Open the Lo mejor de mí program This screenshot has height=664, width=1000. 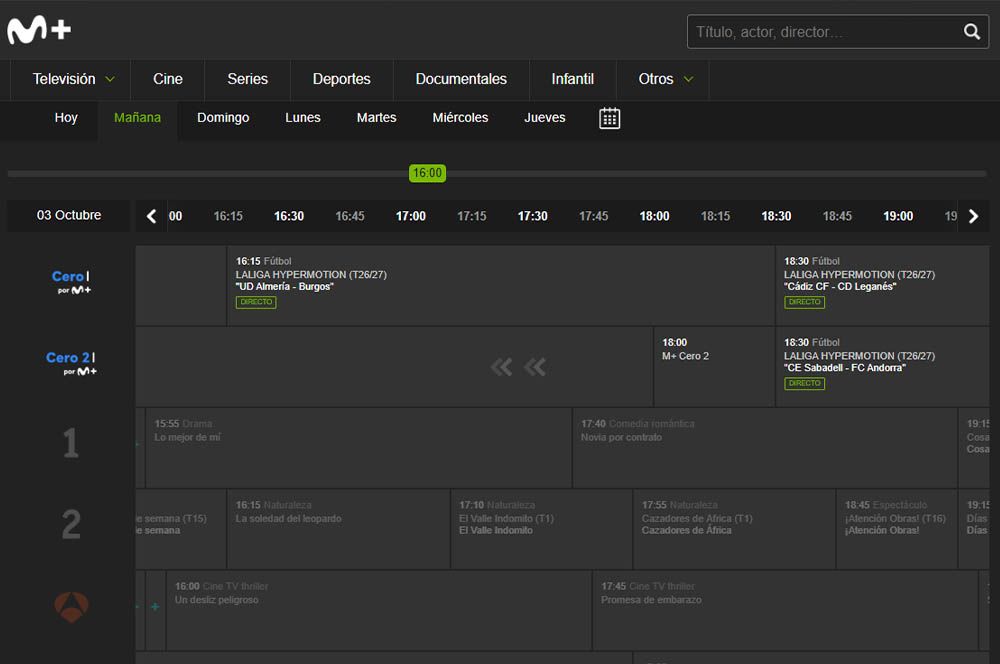[x=358, y=448]
